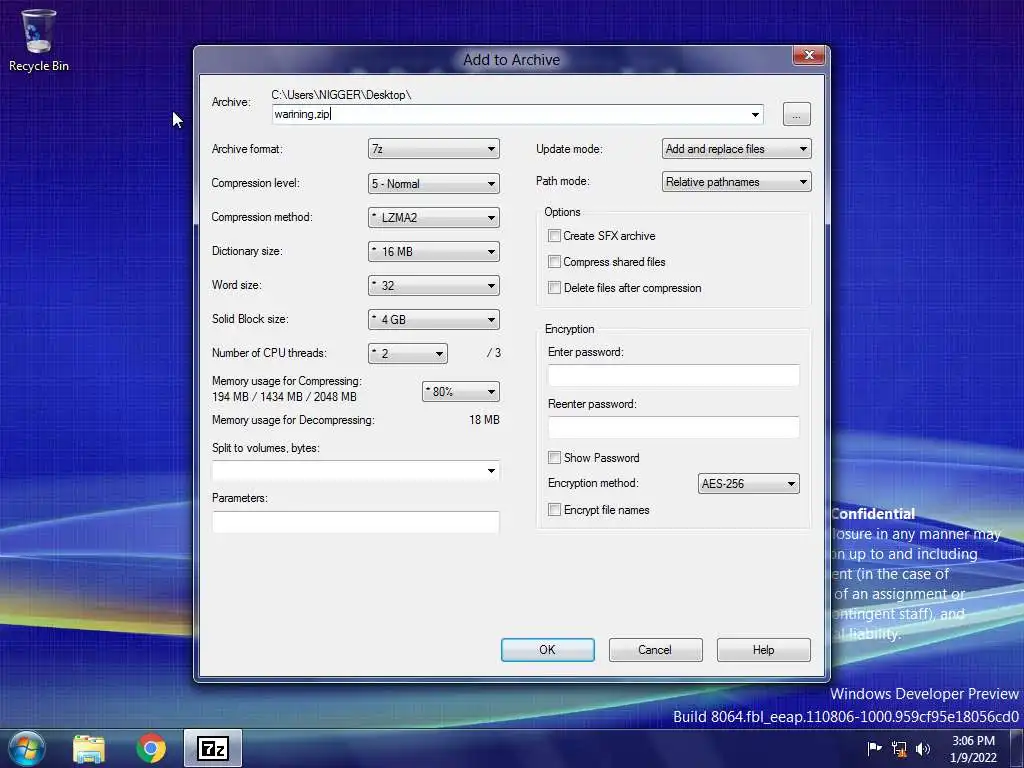Viewport: 1024px width, 768px height.
Task: Click the Add to Archive title bar
Action: tap(511, 59)
